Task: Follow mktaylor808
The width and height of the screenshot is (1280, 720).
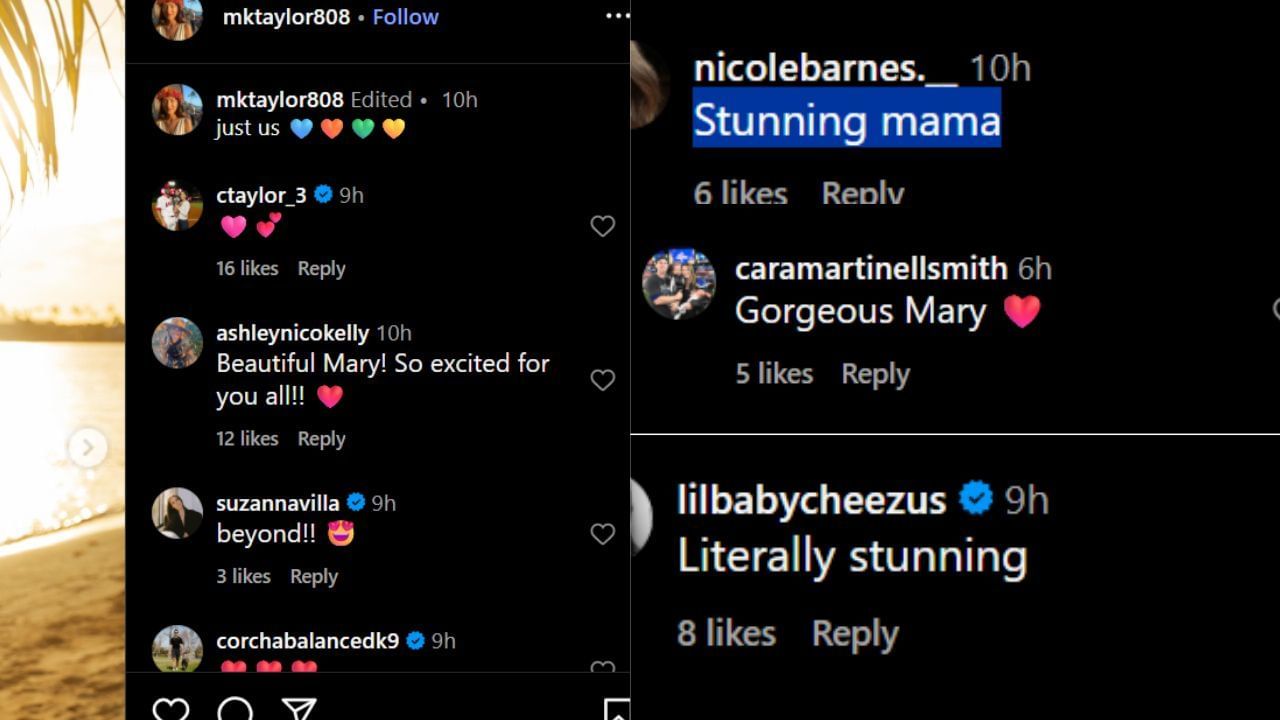Action: [x=405, y=17]
